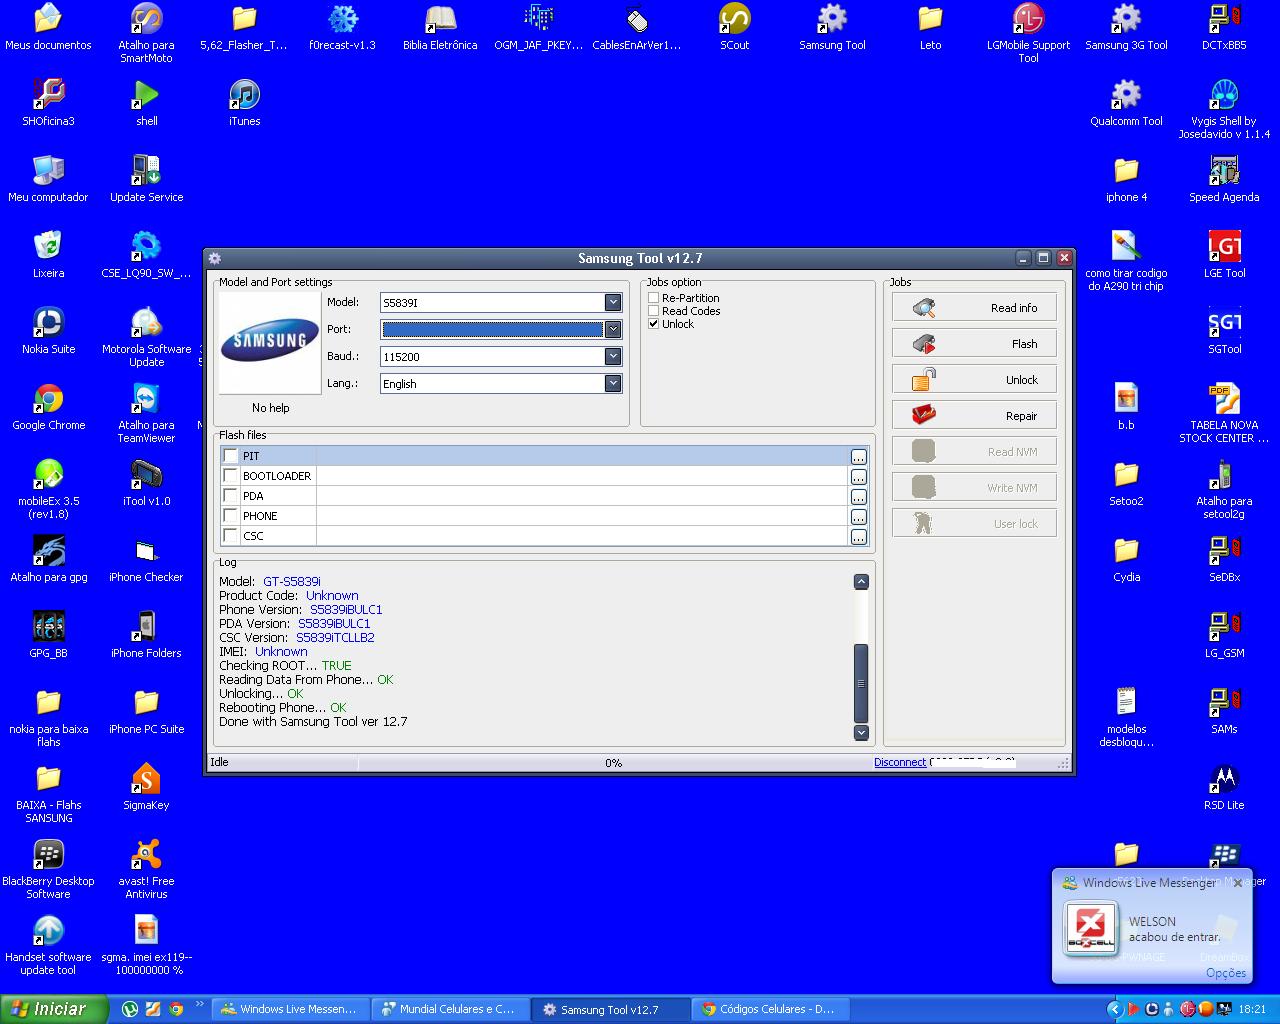Expand hidden system tray icons arrow
1280x1024 pixels.
(x=1114, y=1009)
